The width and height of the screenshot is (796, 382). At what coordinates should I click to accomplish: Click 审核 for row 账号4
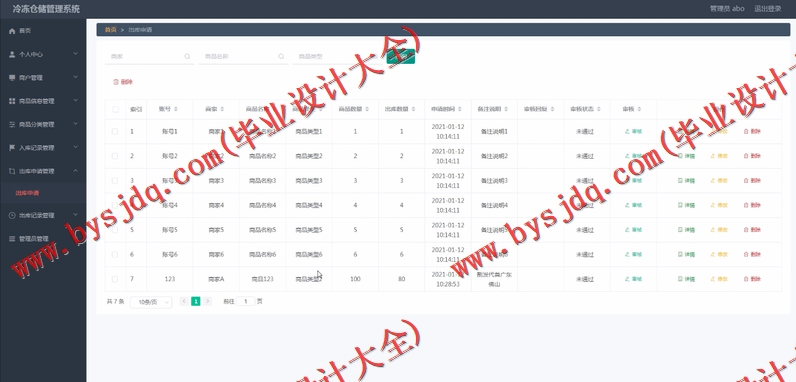(634, 205)
